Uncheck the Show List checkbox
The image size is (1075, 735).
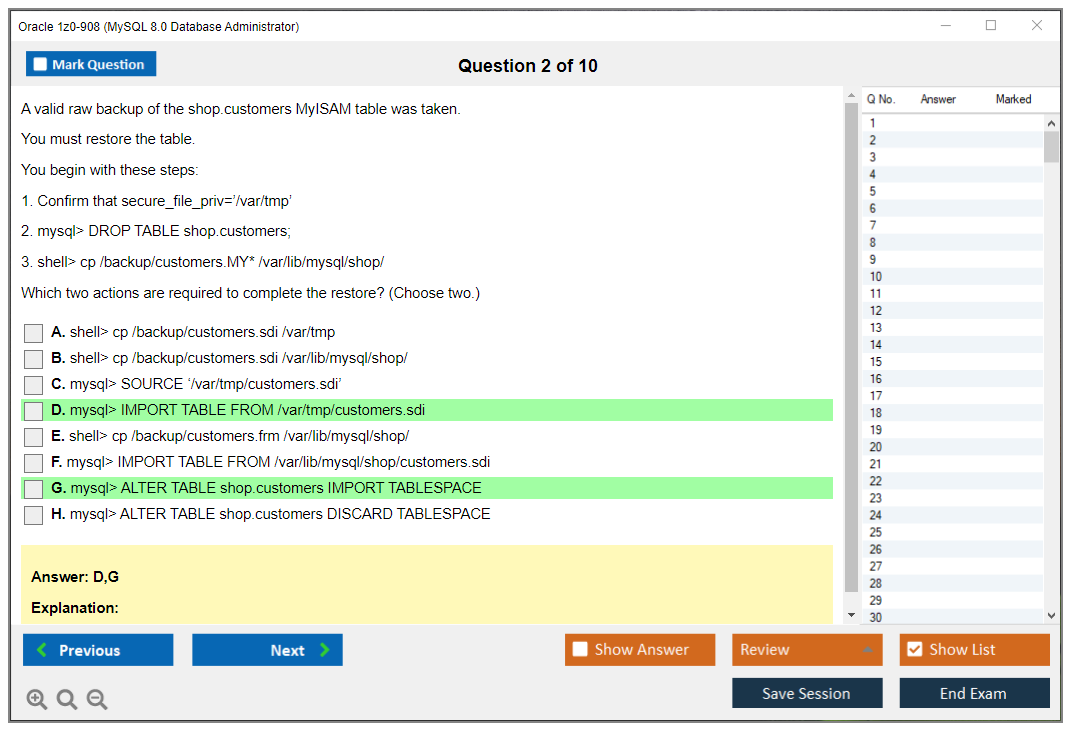point(914,649)
